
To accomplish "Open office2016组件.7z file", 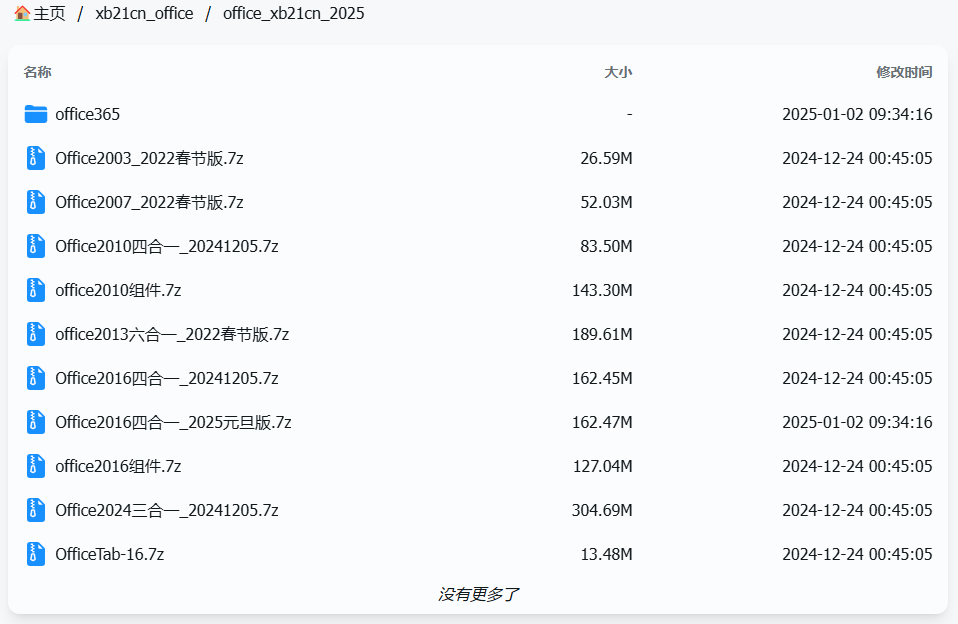I will 118,466.
